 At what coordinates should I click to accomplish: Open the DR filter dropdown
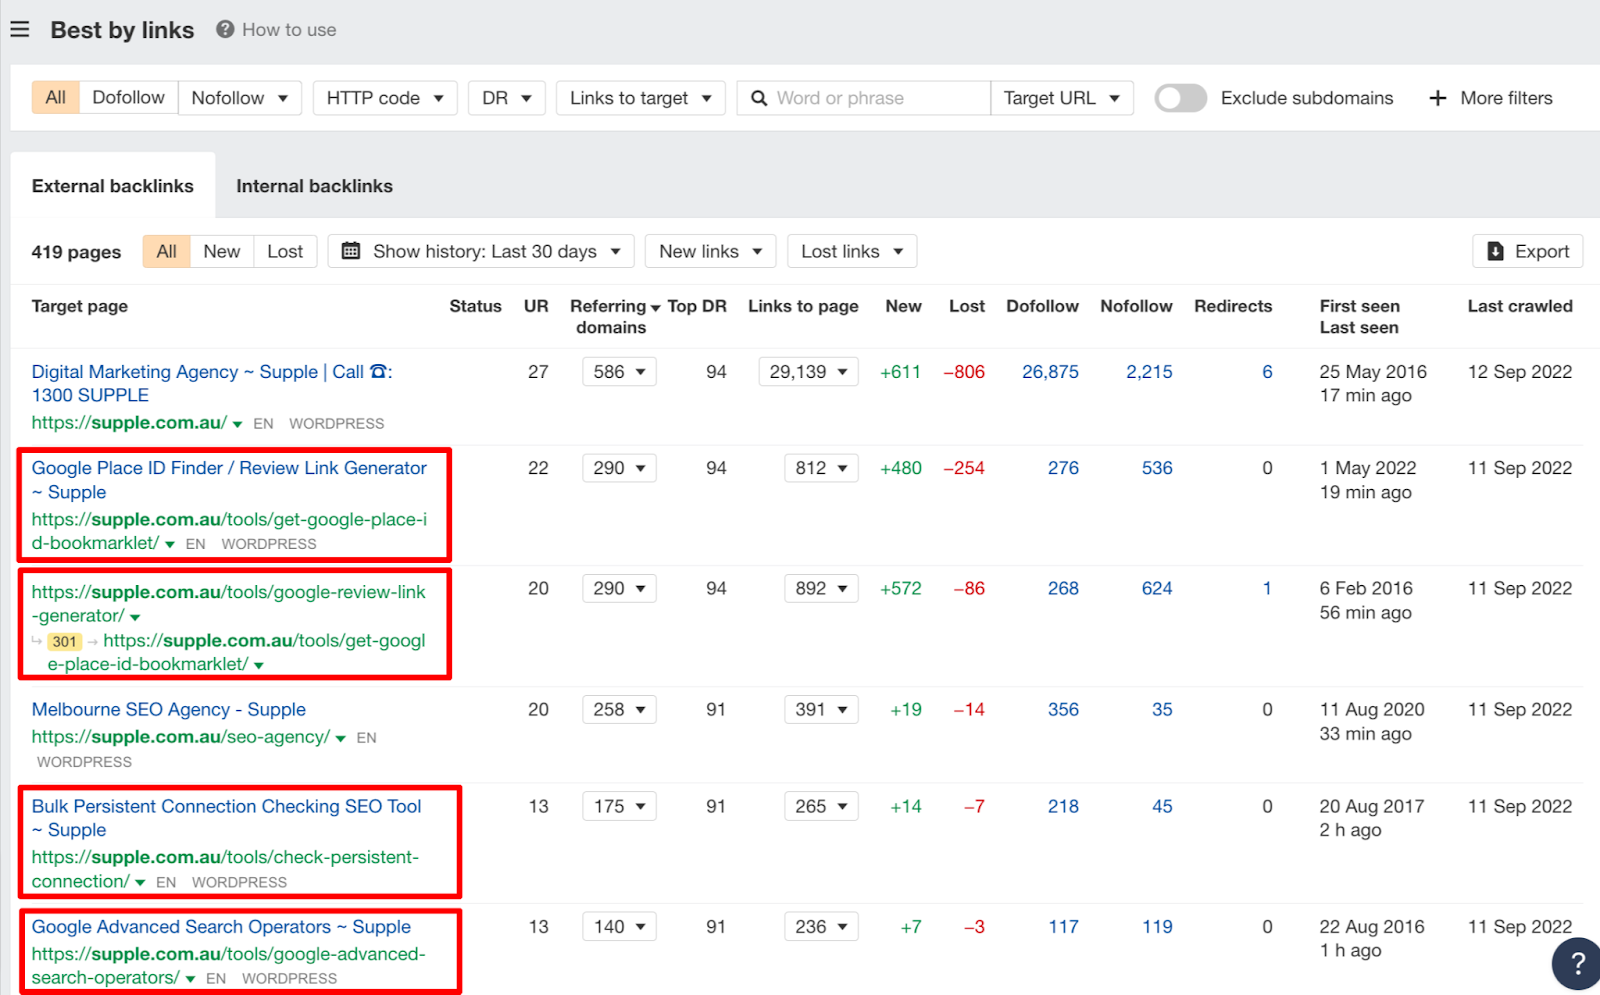point(507,98)
